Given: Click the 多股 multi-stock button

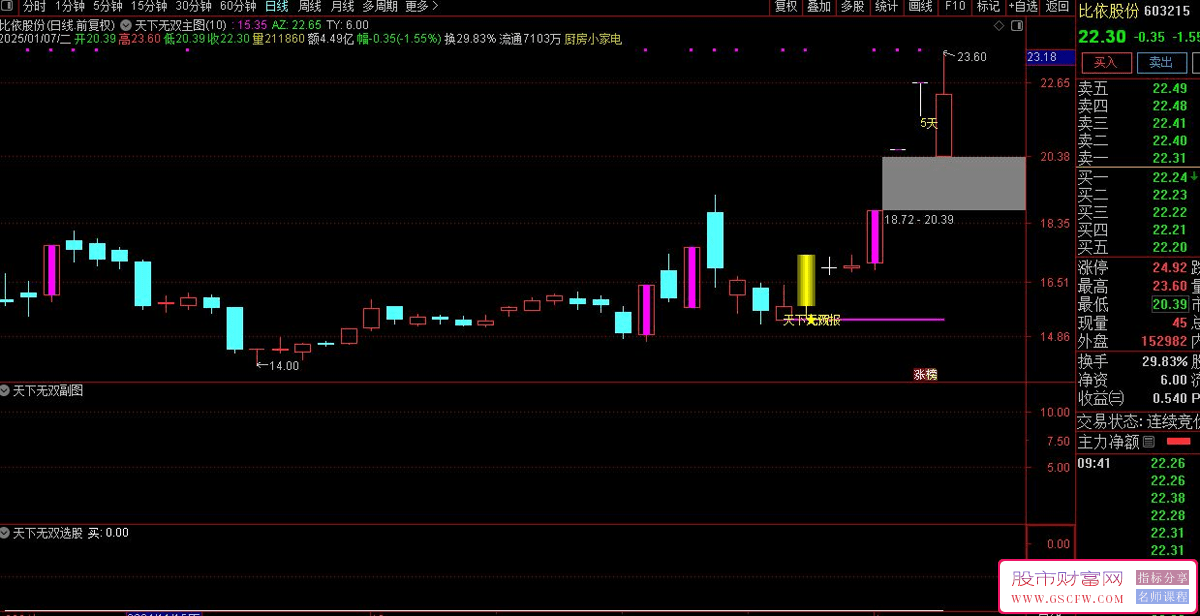Looking at the screenshot, I should pyautogui.click(x=852, y=6).
